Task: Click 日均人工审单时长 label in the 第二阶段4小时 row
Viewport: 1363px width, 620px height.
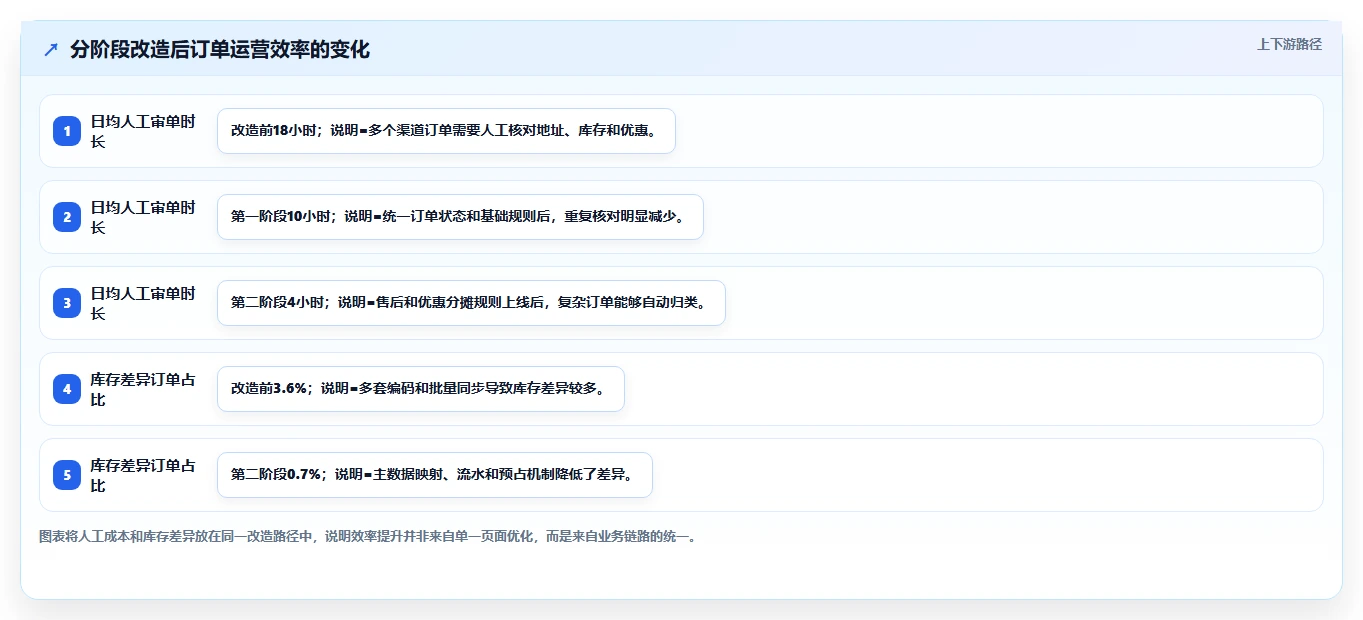Action: 143,303
